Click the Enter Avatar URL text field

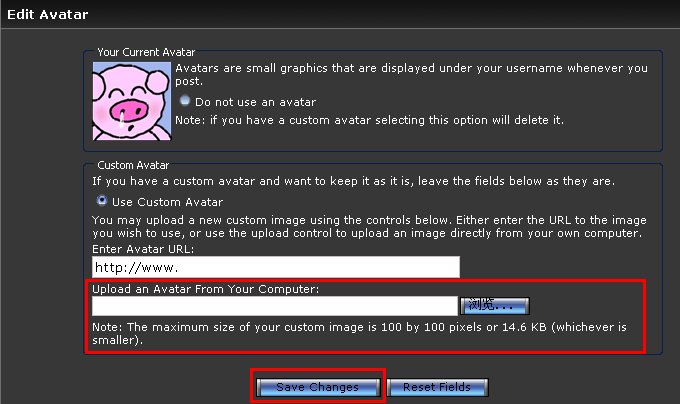point(276,267)
